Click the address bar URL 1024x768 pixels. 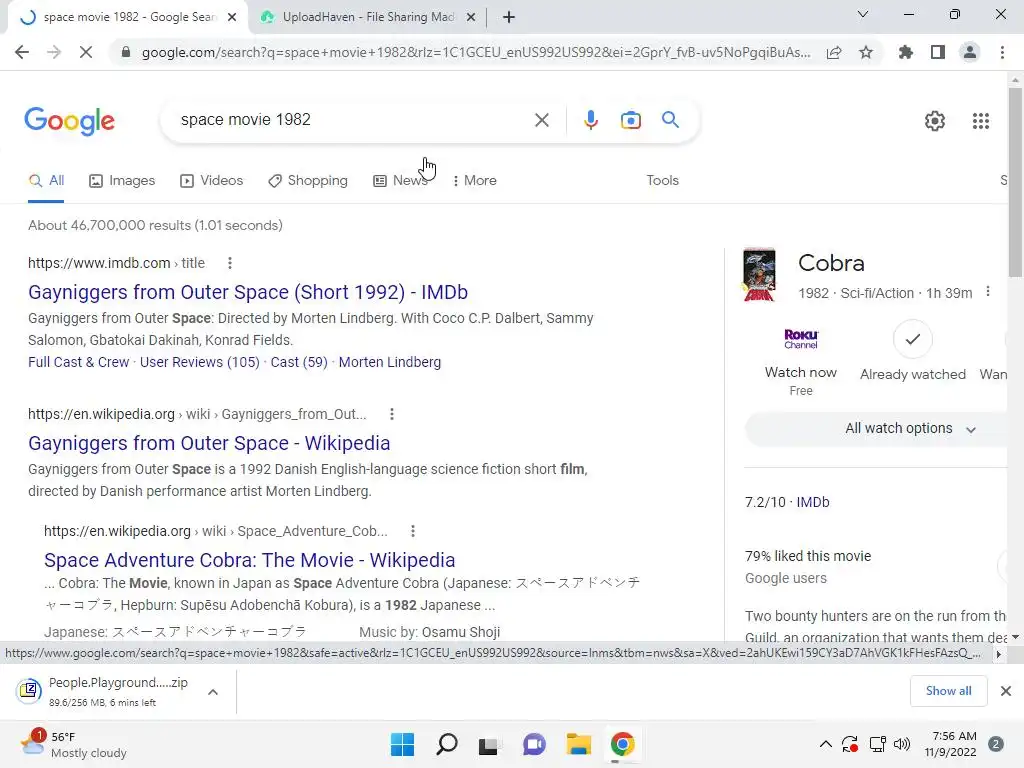coord(477,52)
